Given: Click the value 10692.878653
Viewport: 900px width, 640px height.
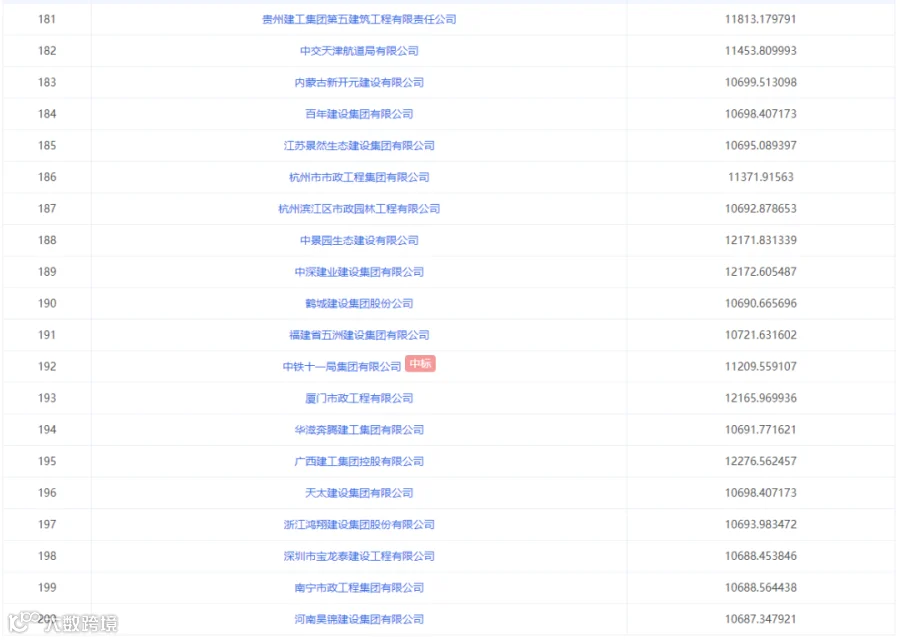Looking at the screenshot, I should pos(761,208).
